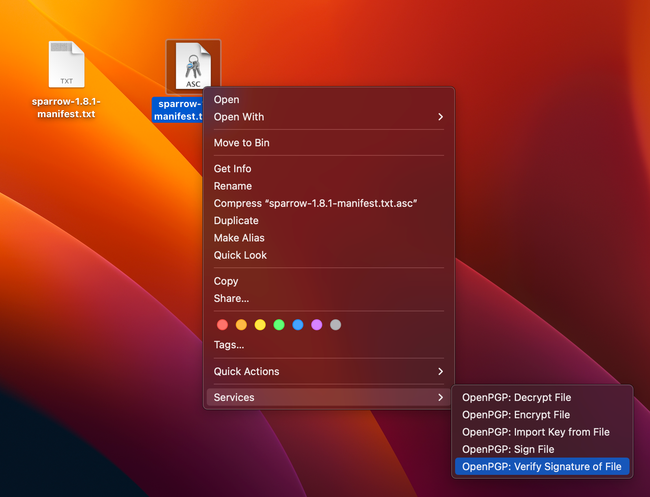Choose Verify Signature of File

(x=541, y=467)
